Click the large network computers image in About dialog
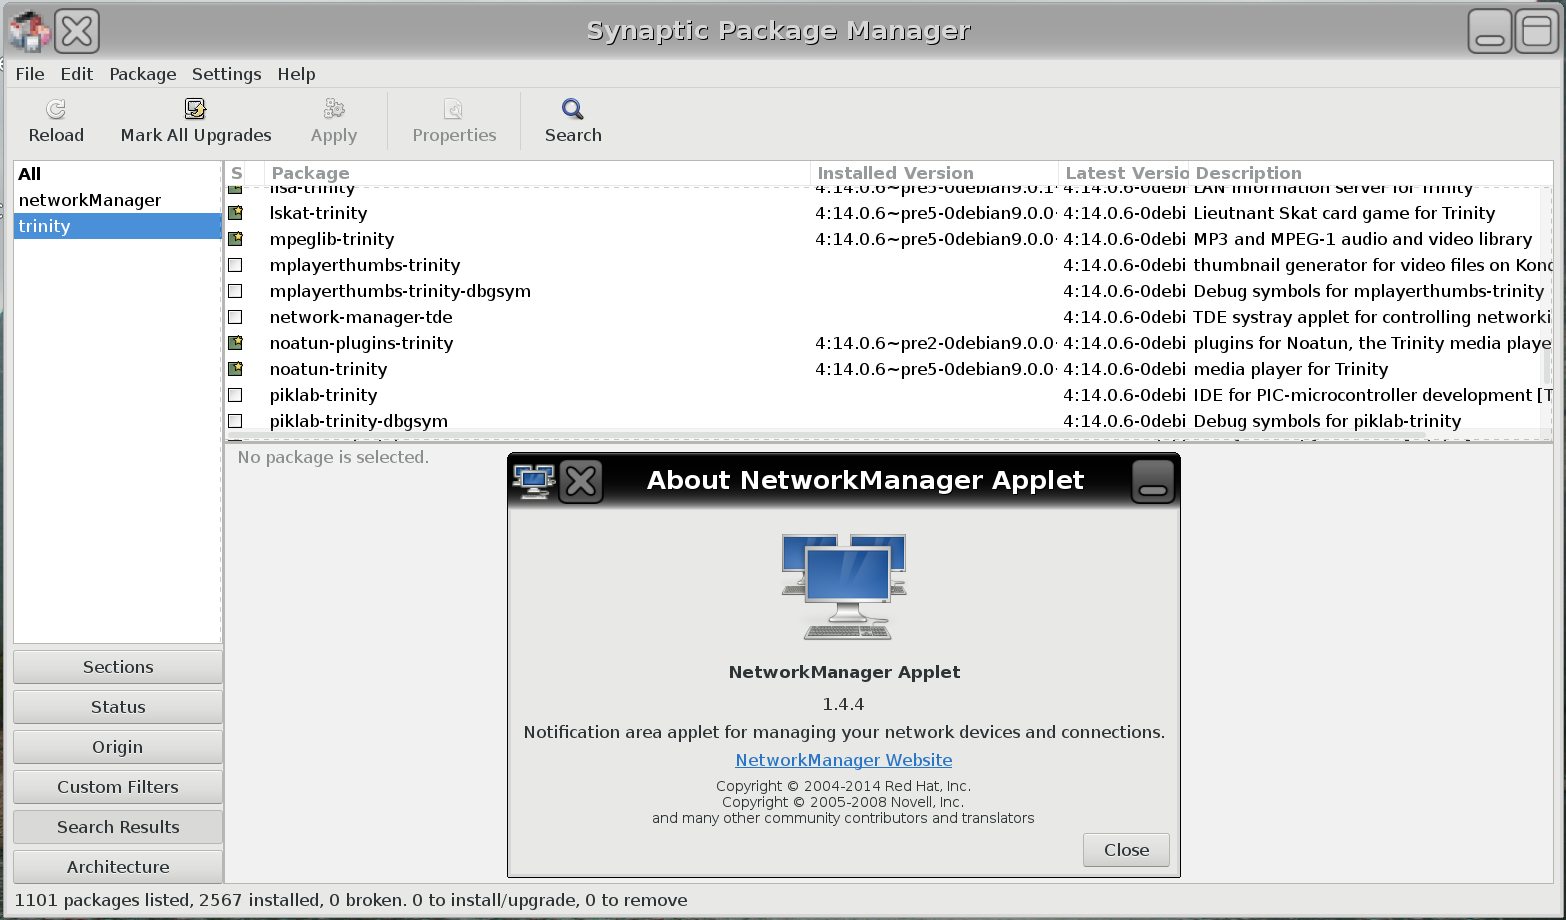This screenshot has height=920, width=1566. point(844,587)
